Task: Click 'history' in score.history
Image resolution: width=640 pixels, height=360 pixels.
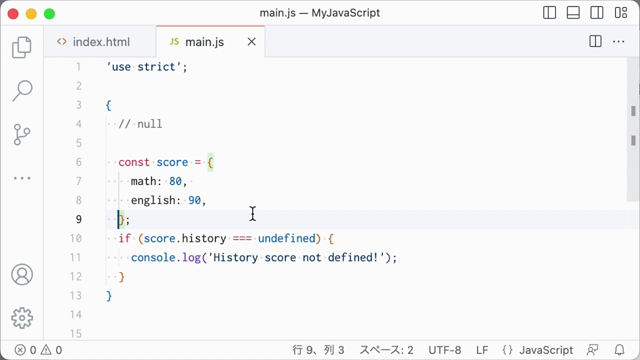Action: pyautogui.click(x=204, y=238)
